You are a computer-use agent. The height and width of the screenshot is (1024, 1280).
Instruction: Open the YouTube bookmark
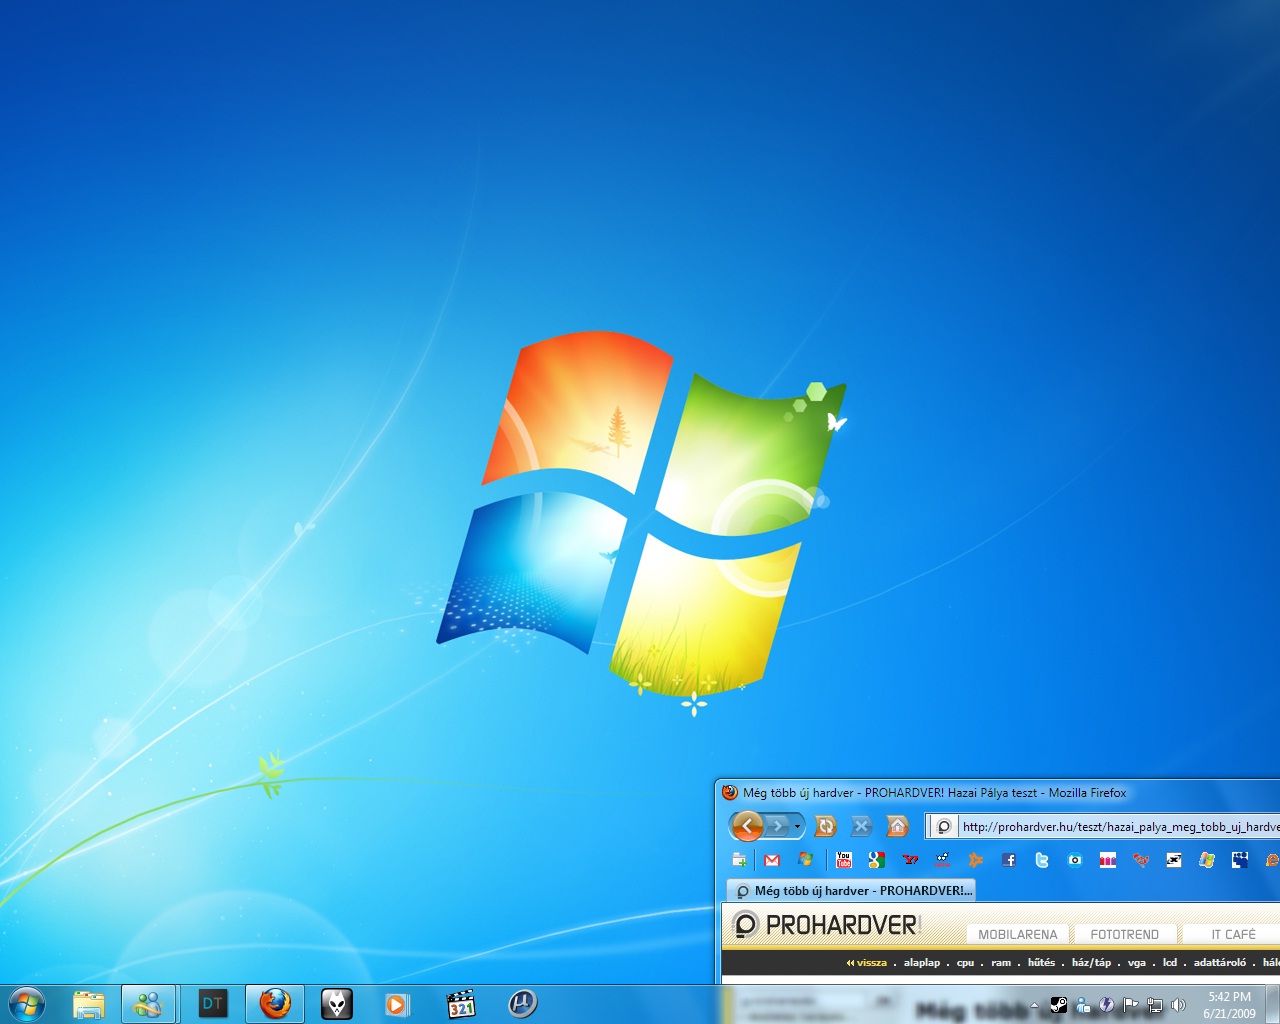(x=844, y=860)
